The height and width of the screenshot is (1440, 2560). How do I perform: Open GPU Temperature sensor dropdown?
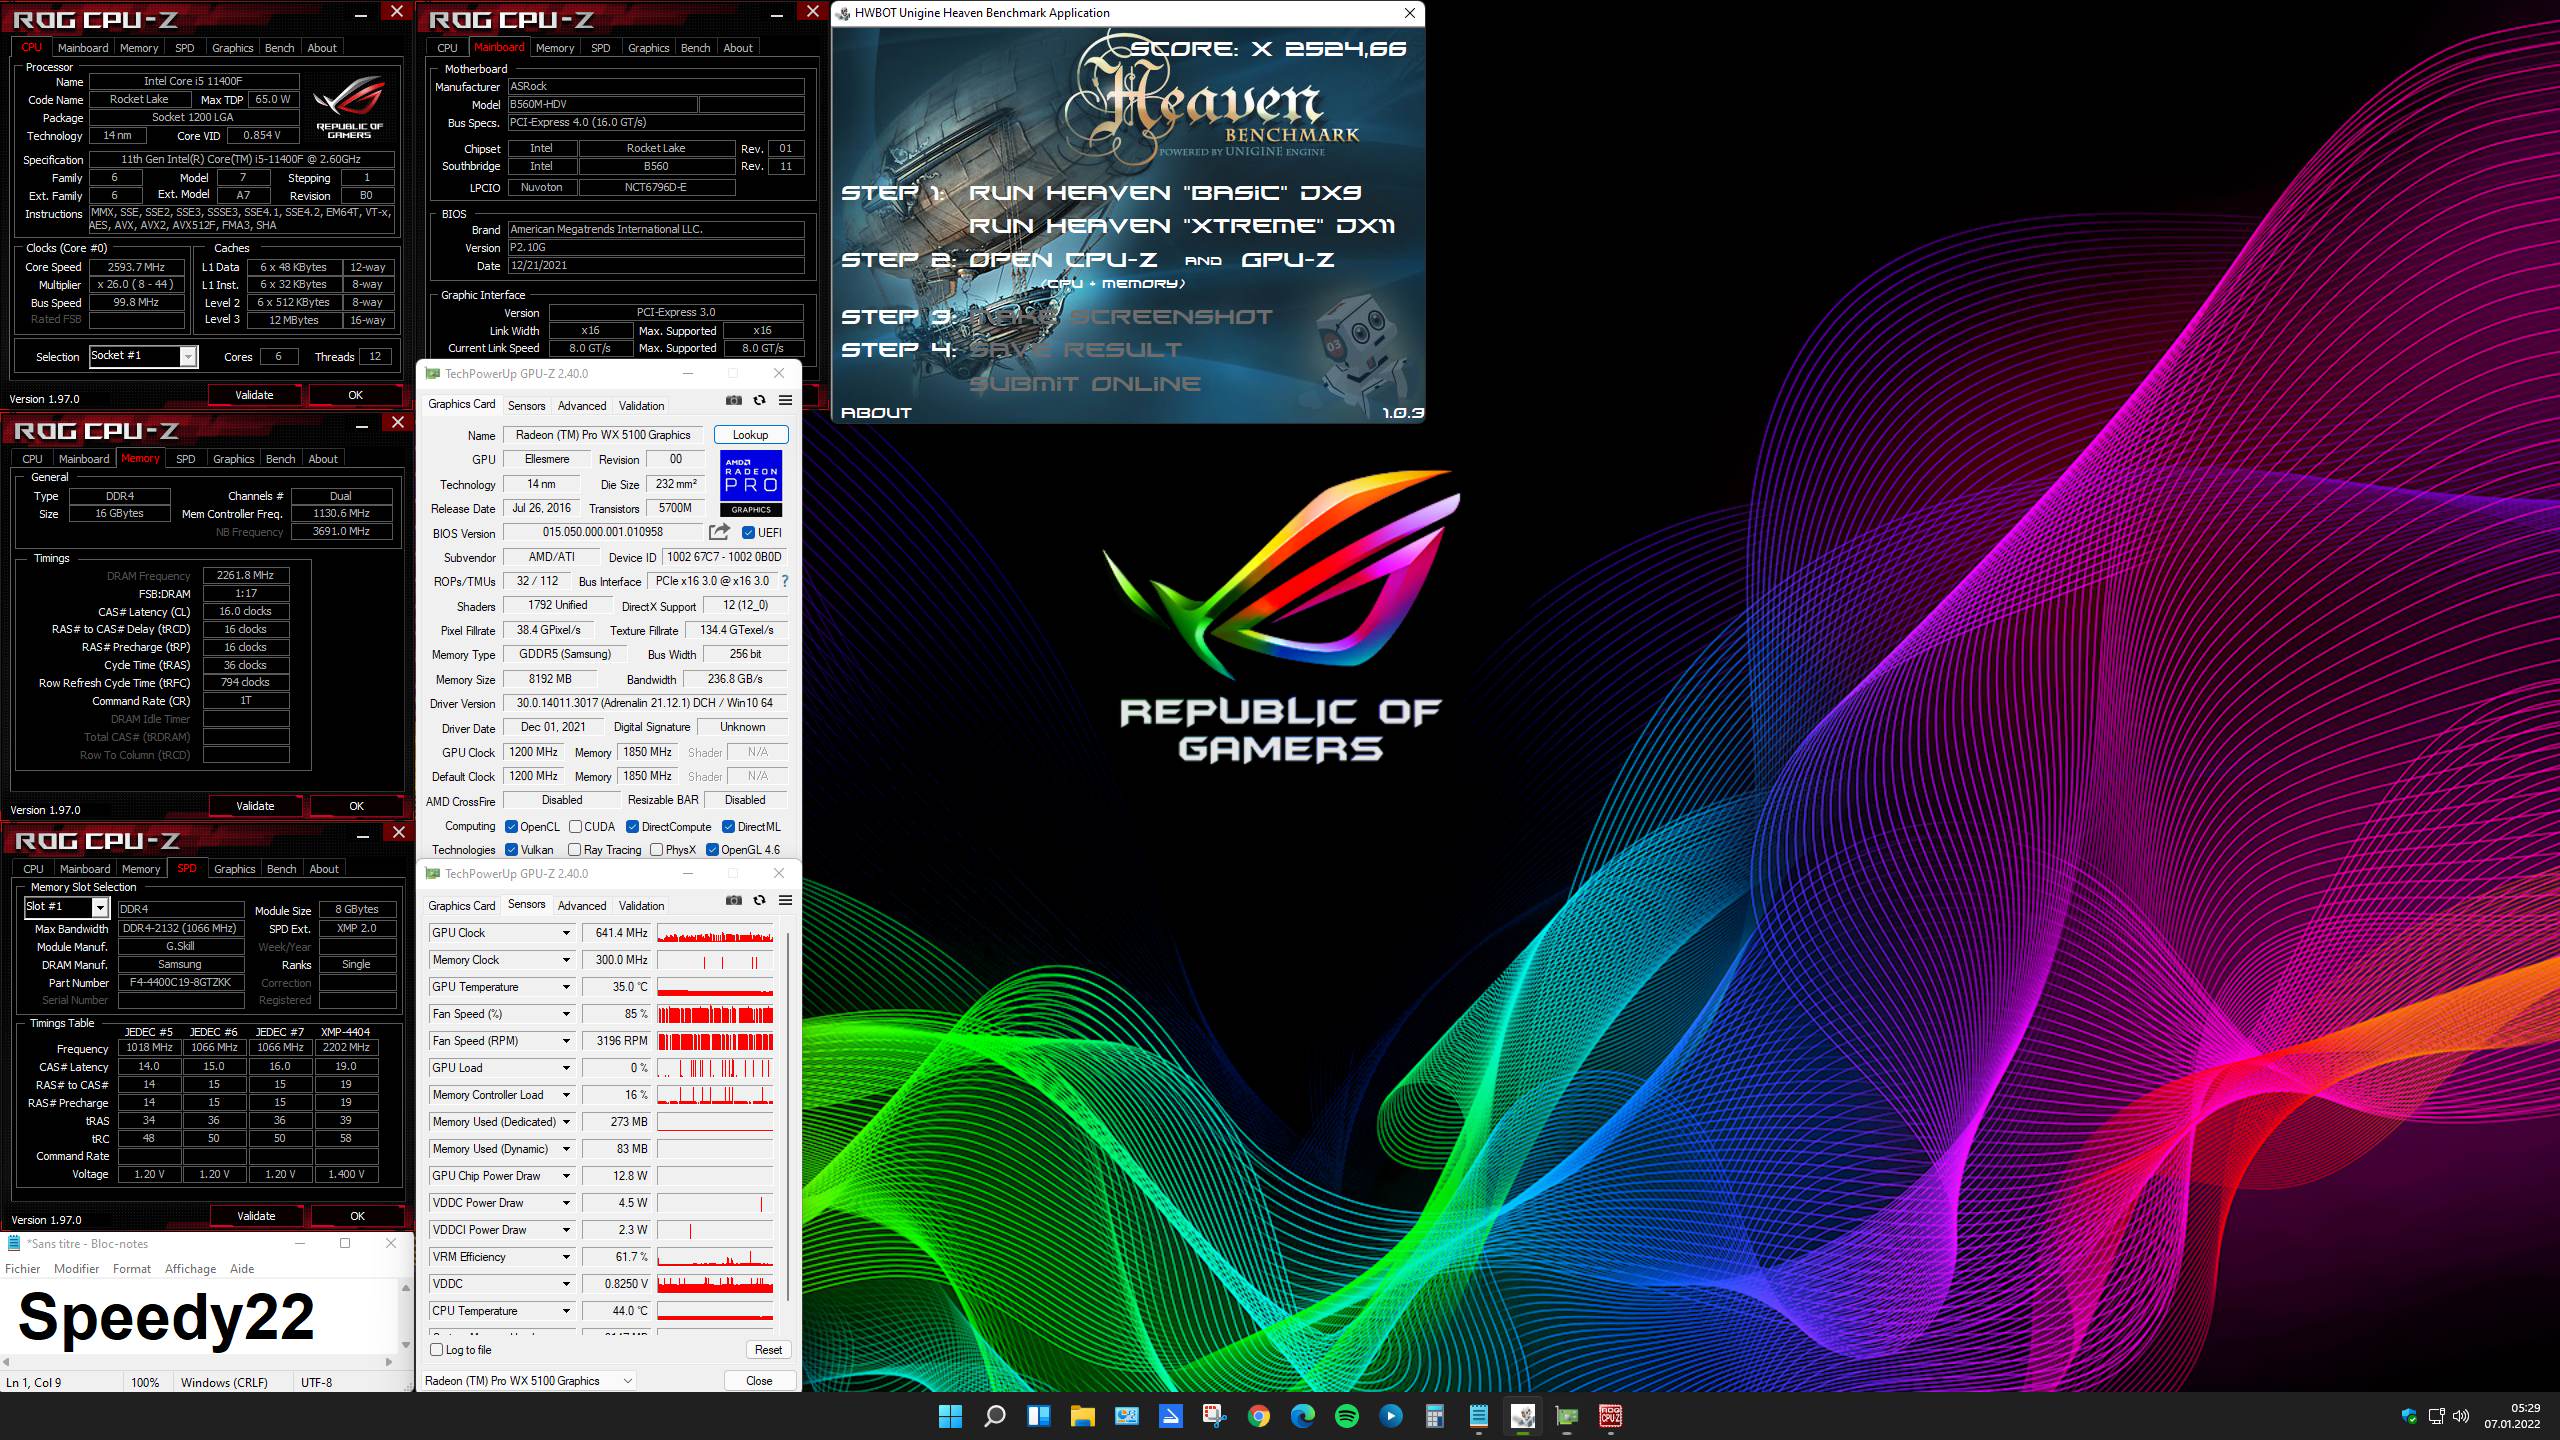coord(566,987)
